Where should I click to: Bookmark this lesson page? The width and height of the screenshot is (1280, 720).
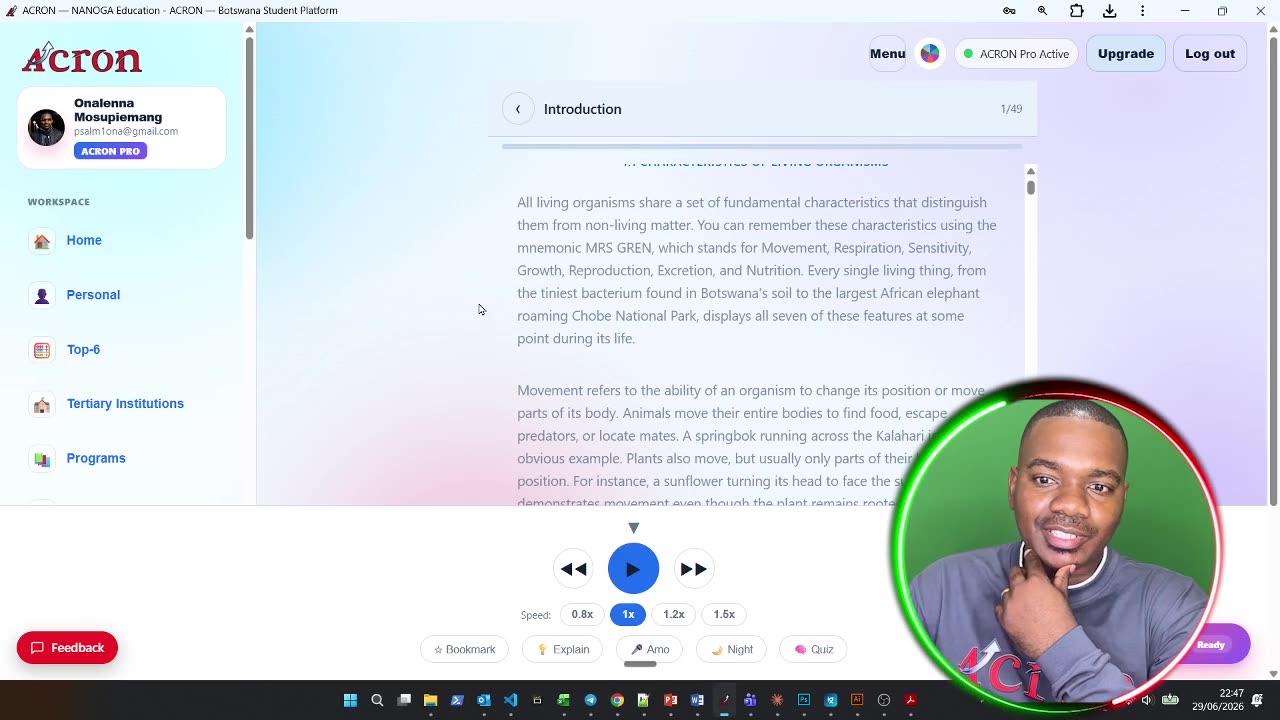[464, 649]
